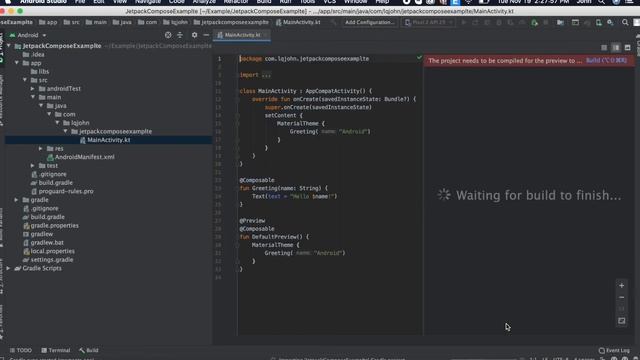This screenshot has height=360, width=640.
Task: Unfold the collapsed import block
Action: 266,75
